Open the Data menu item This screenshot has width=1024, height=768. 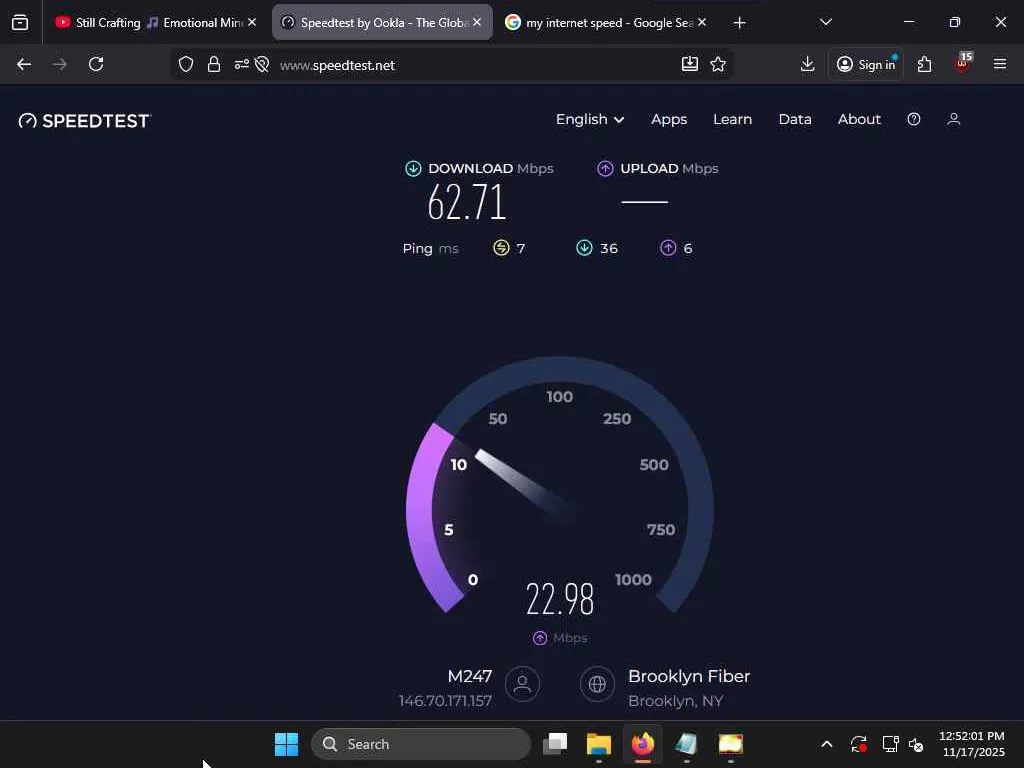pos(795,120)
